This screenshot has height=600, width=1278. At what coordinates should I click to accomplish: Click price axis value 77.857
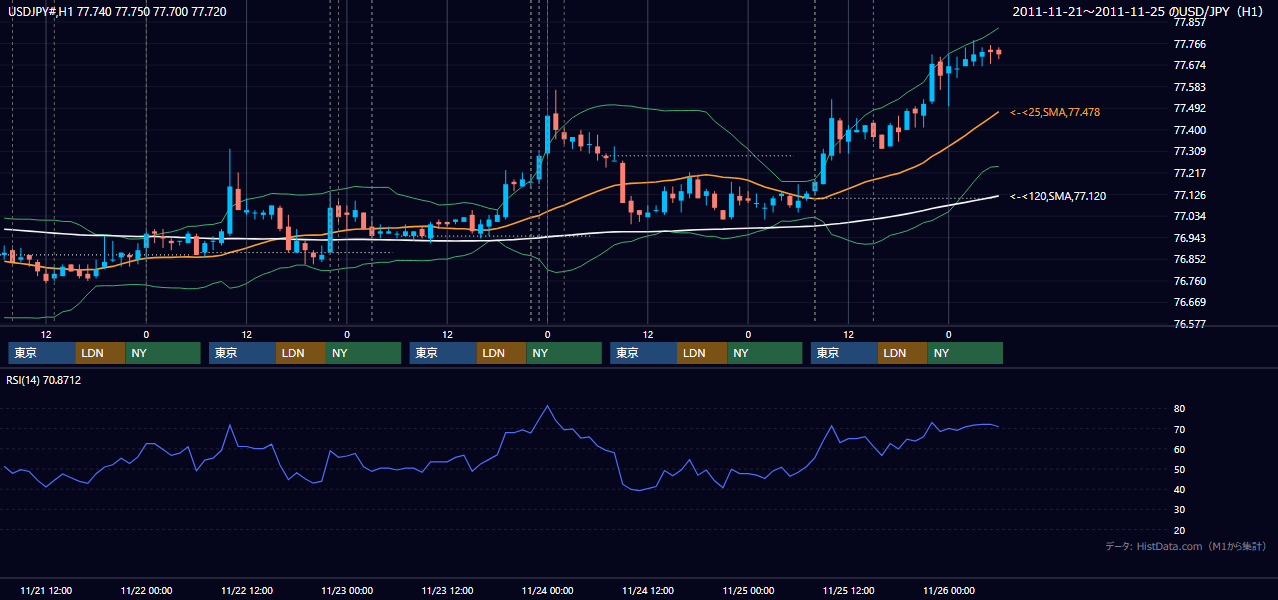point(1189,22)
